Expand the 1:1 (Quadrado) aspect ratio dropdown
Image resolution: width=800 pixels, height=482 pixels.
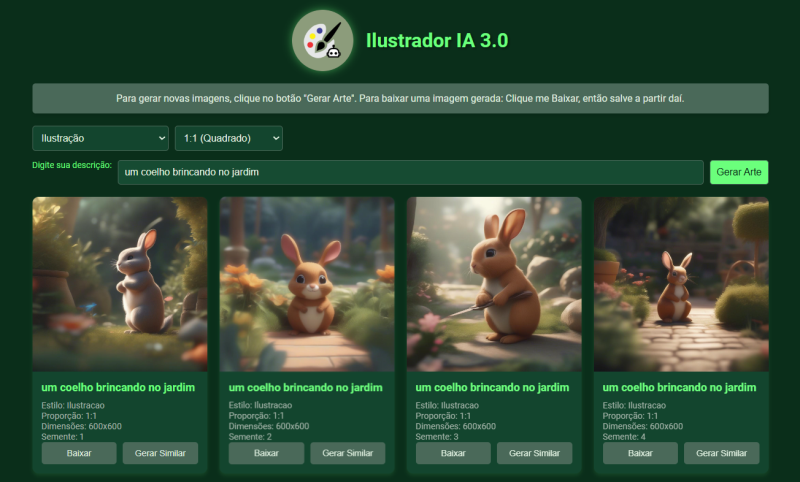point(229,138)
